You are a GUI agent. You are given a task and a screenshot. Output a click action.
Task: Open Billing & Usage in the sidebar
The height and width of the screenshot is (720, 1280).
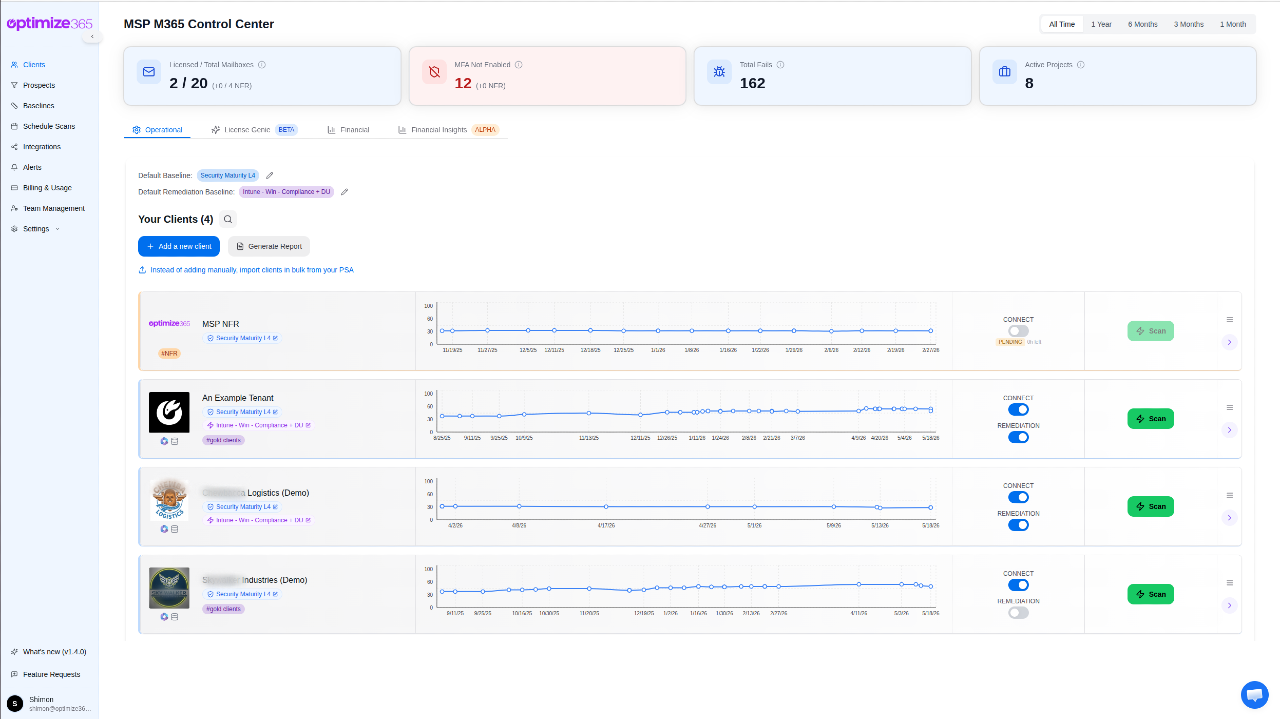[48, 188]
